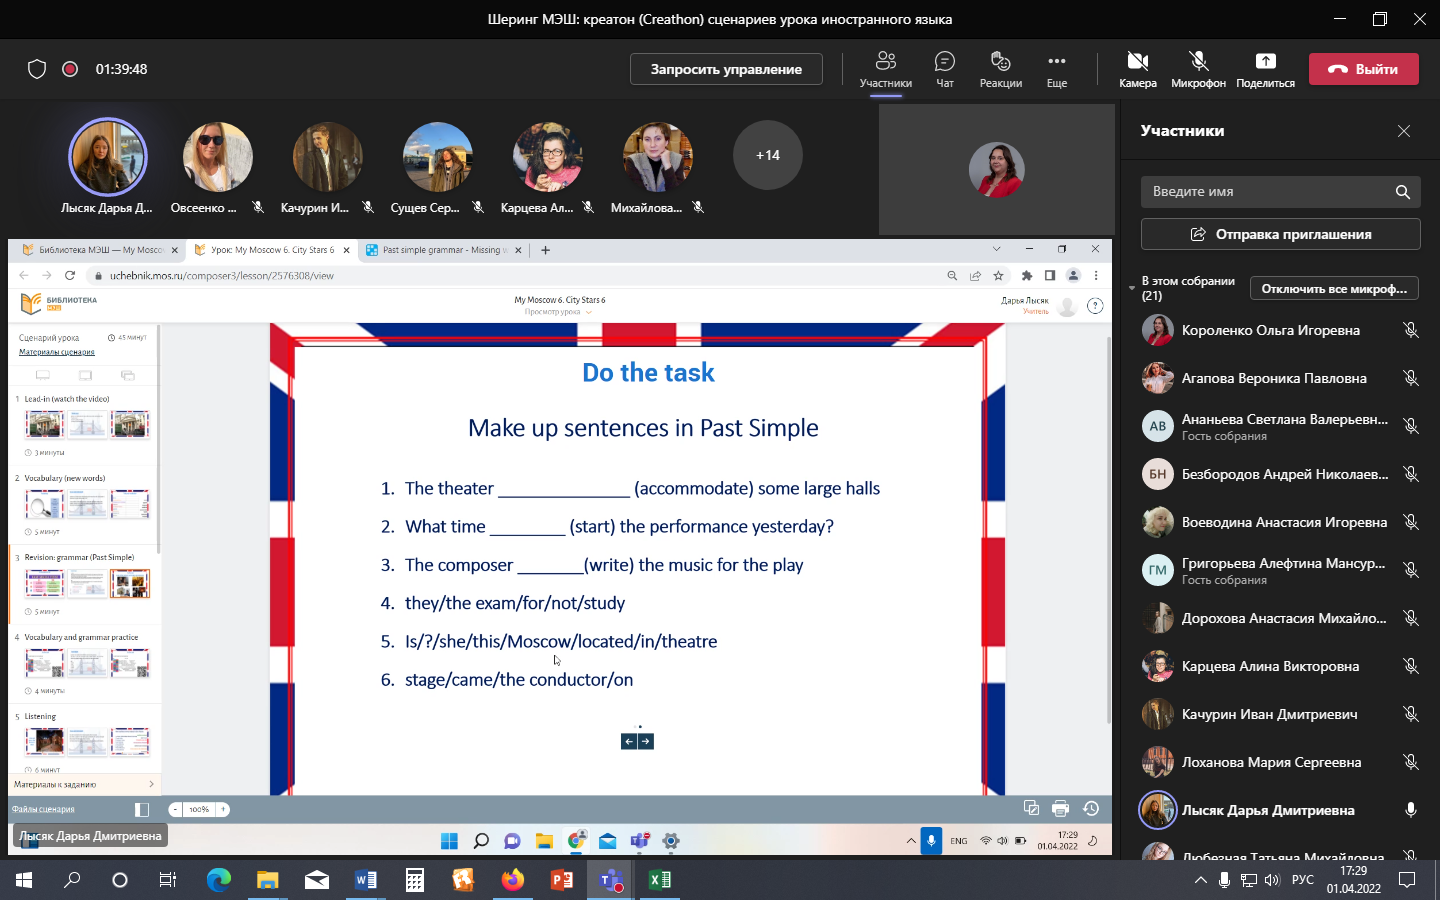
Task: Click the Share (Поделиться) icon
Action: pos(1265,63)
